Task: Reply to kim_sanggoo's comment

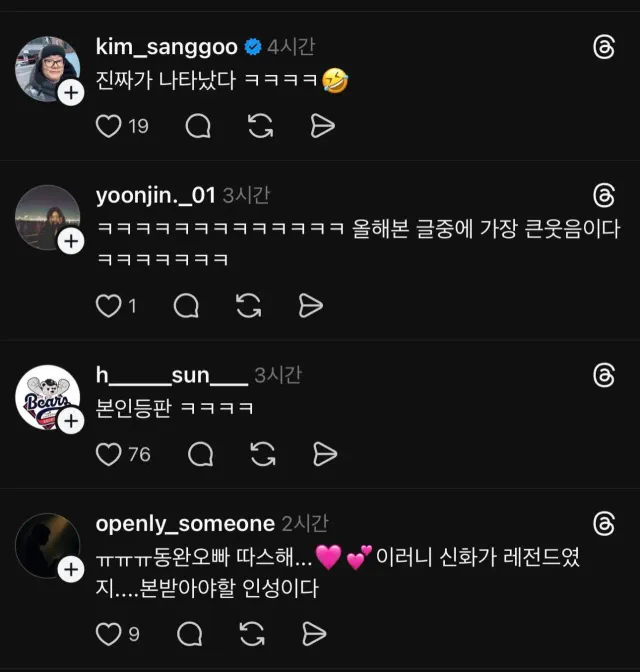Action: (x=198, y=125)
